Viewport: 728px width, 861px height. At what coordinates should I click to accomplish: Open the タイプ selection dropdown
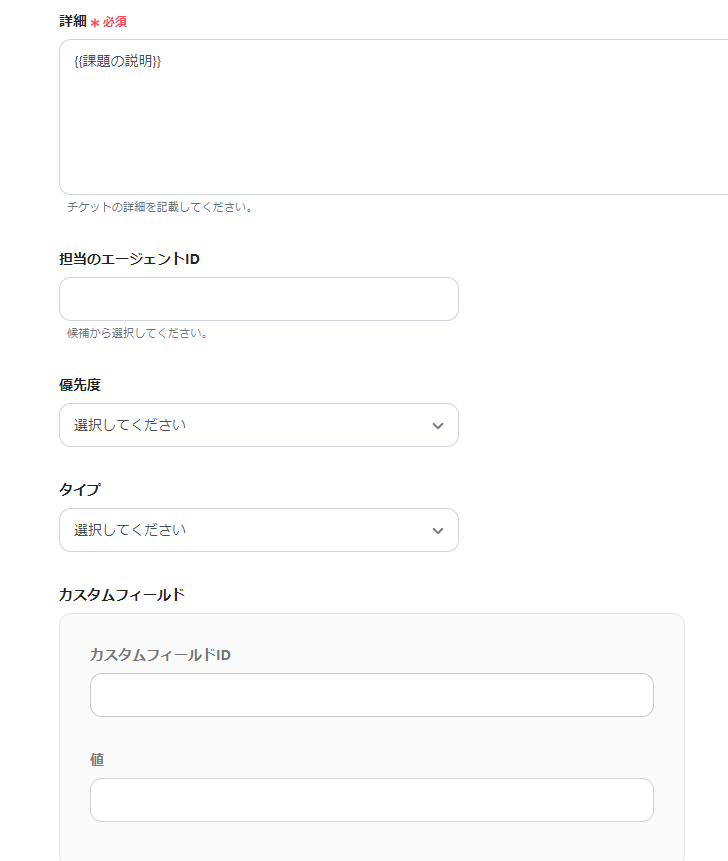(x=258, y=530)
